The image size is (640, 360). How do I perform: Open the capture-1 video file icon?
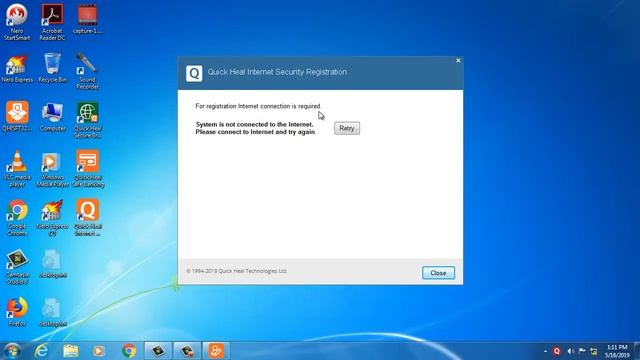tap(87, 18)
